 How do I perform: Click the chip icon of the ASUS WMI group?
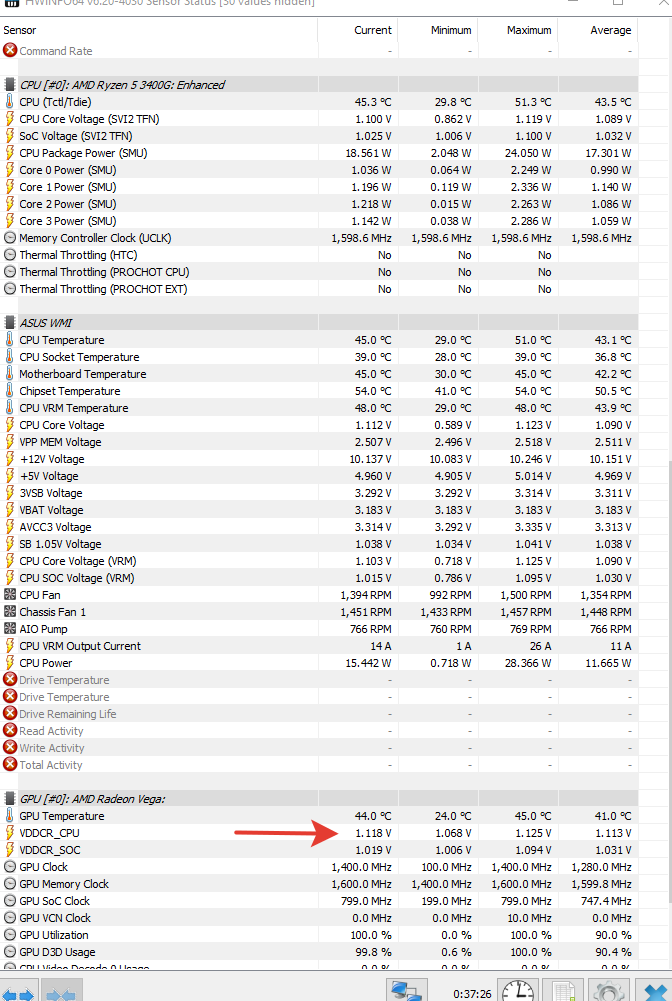(10, 322)
